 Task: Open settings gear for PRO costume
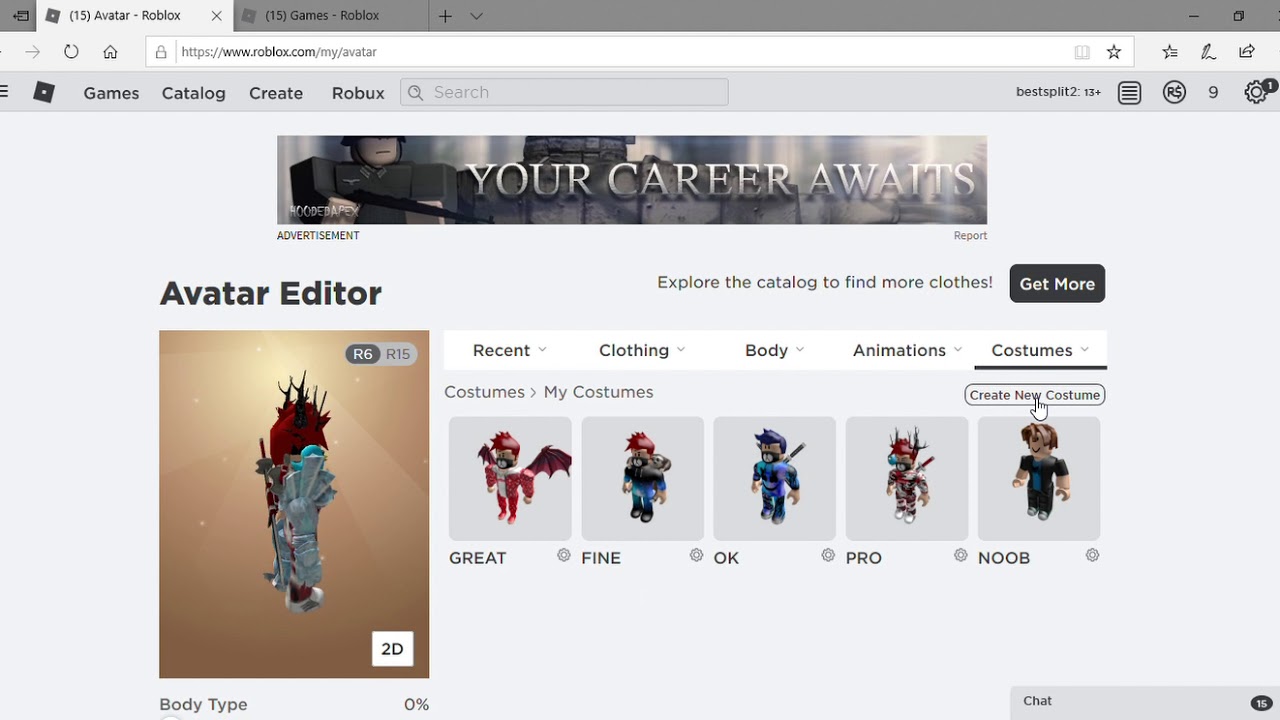click(x=960, y=555)
